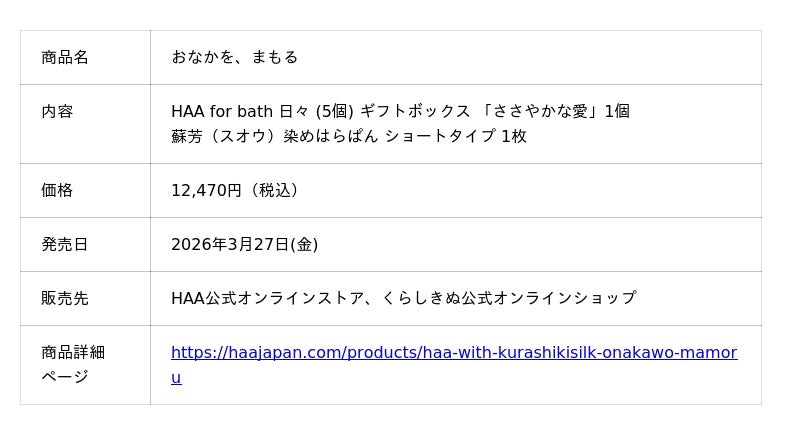Click the 価格 row label
This screenshot has height=435, width=800.
[57, 191]
